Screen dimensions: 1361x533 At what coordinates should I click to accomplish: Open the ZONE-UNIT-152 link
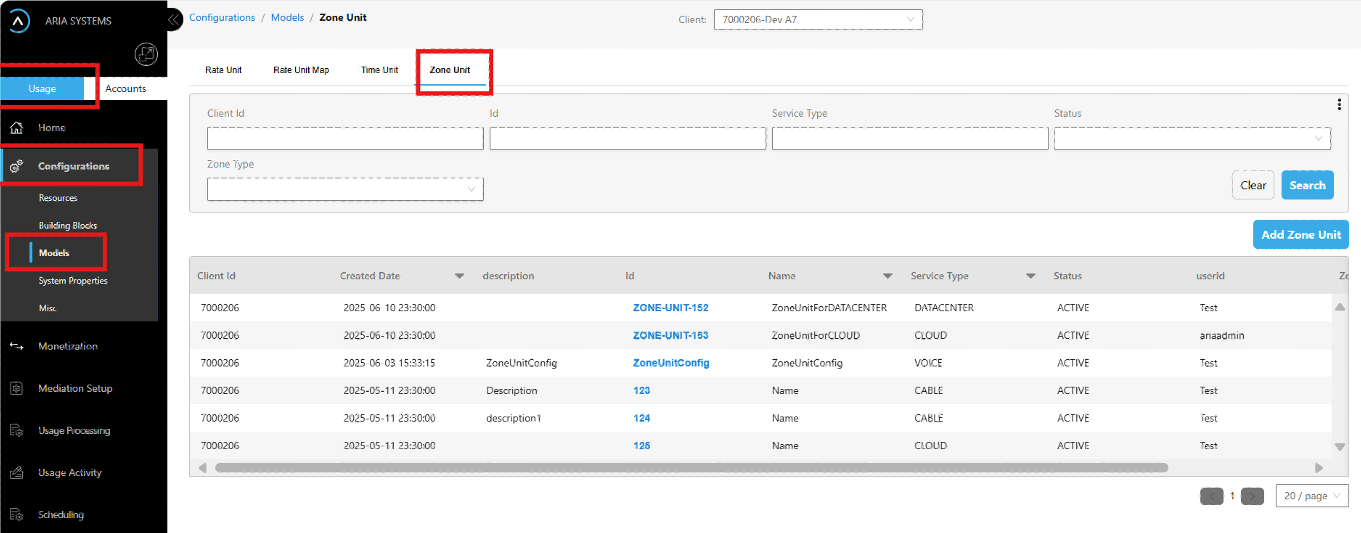click(x=670, y=308)
